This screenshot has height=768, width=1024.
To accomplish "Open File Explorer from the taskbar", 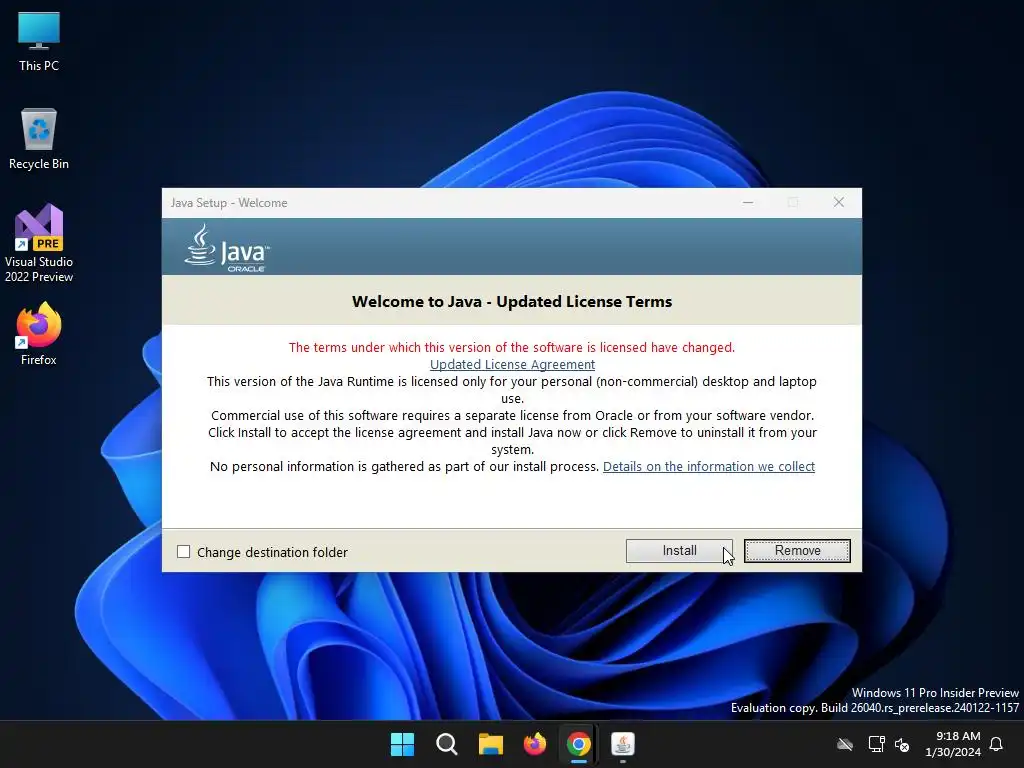I will (490, 744).
